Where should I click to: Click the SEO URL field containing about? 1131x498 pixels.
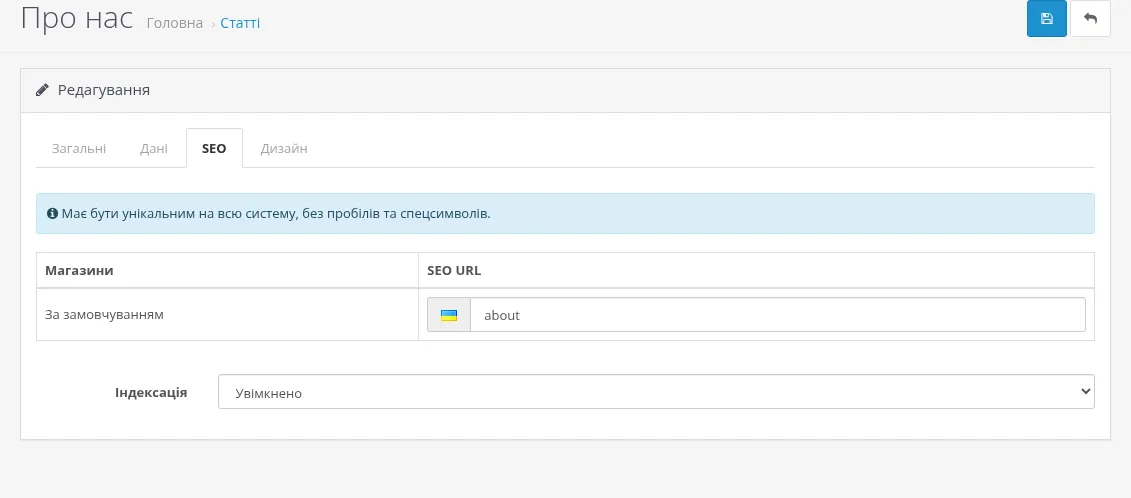(778, 315)
